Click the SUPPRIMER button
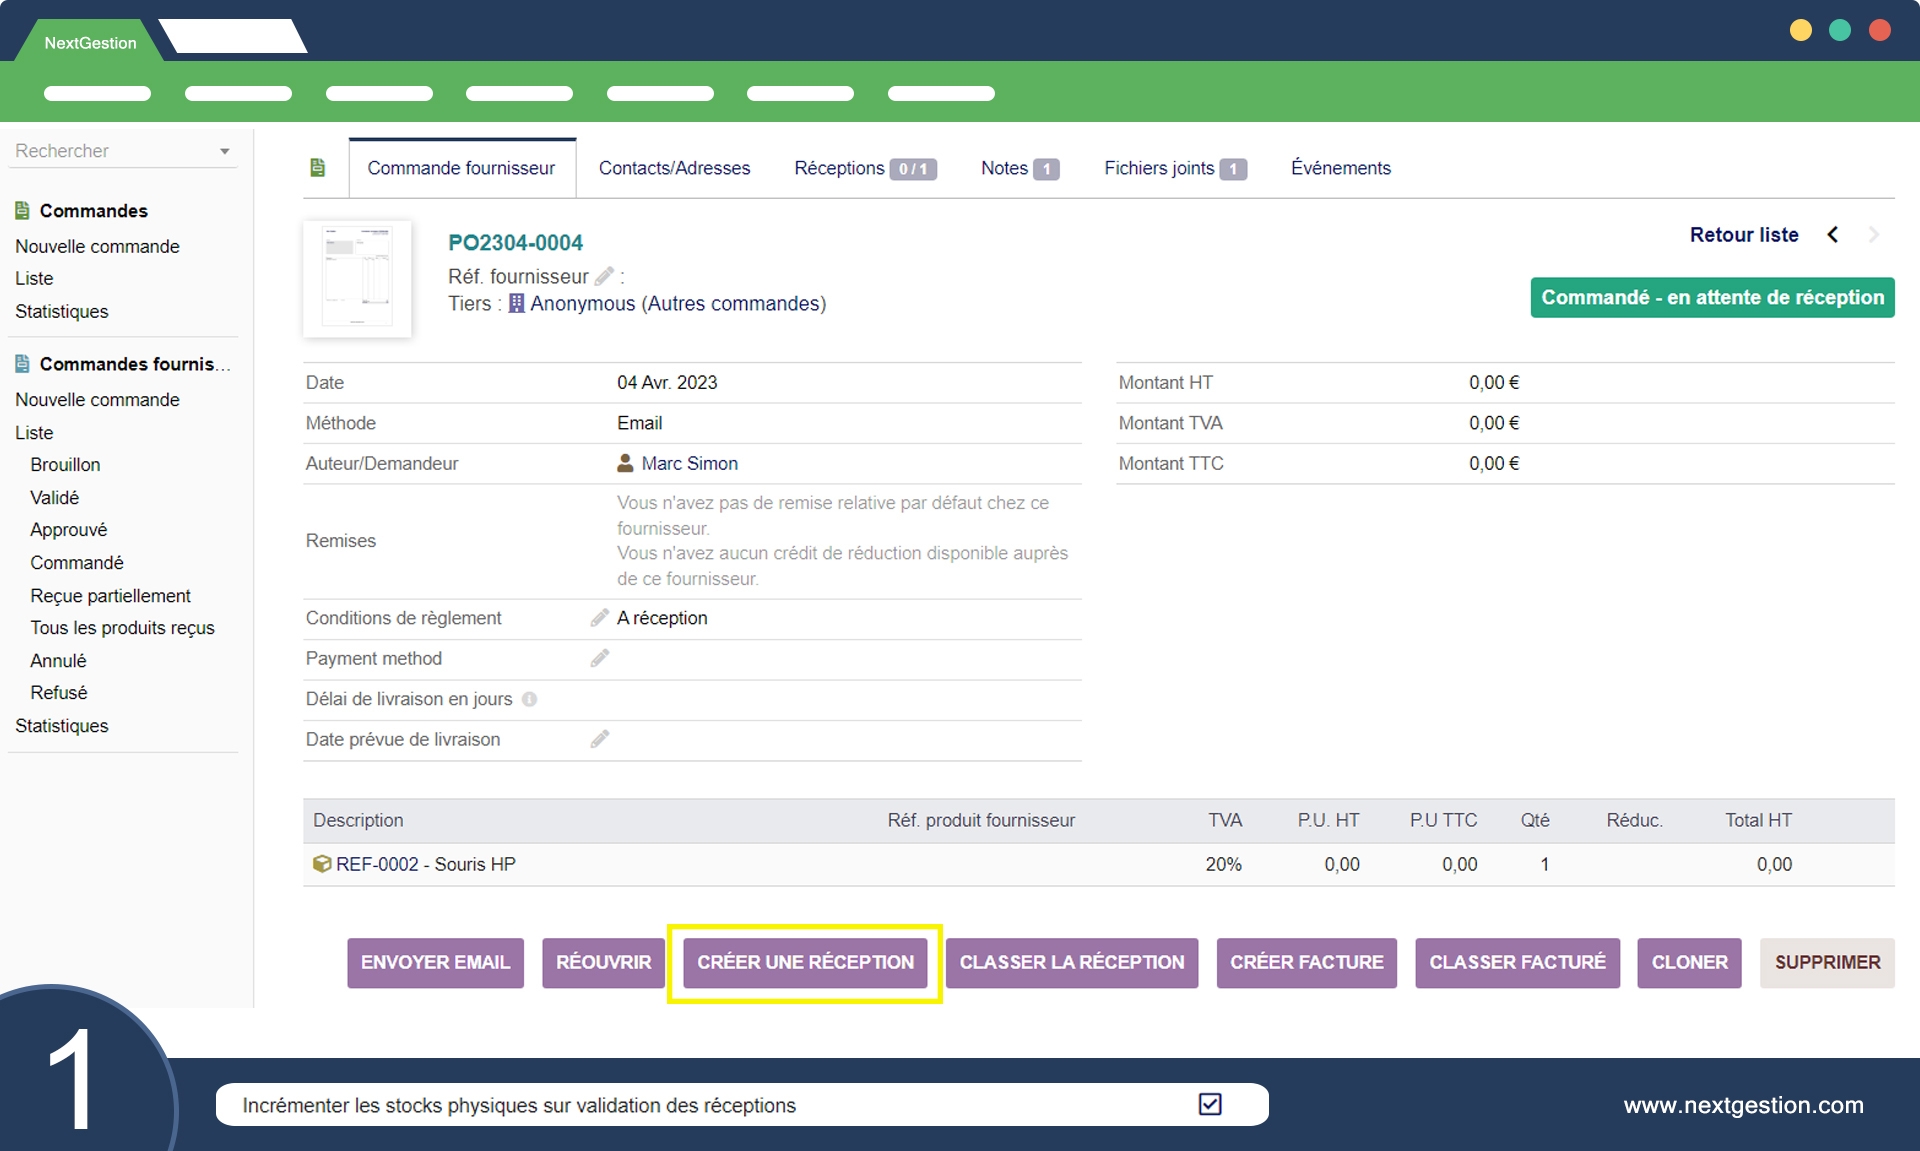The width and height of the screenshot is (1920, 1151). pyautogui.click(x=1826, y=962)
